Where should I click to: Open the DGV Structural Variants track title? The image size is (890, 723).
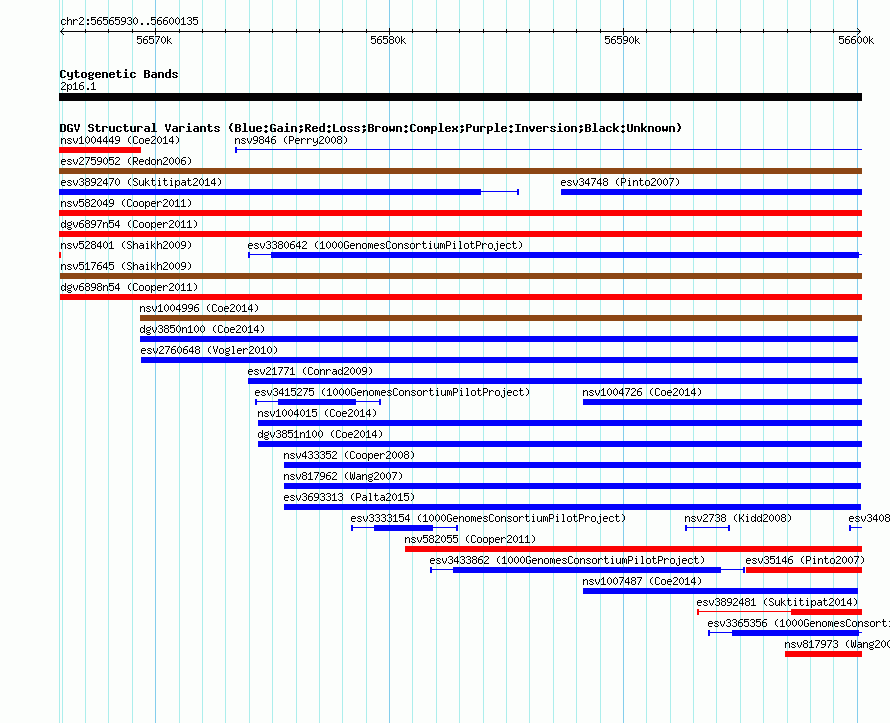click(371, 128)
